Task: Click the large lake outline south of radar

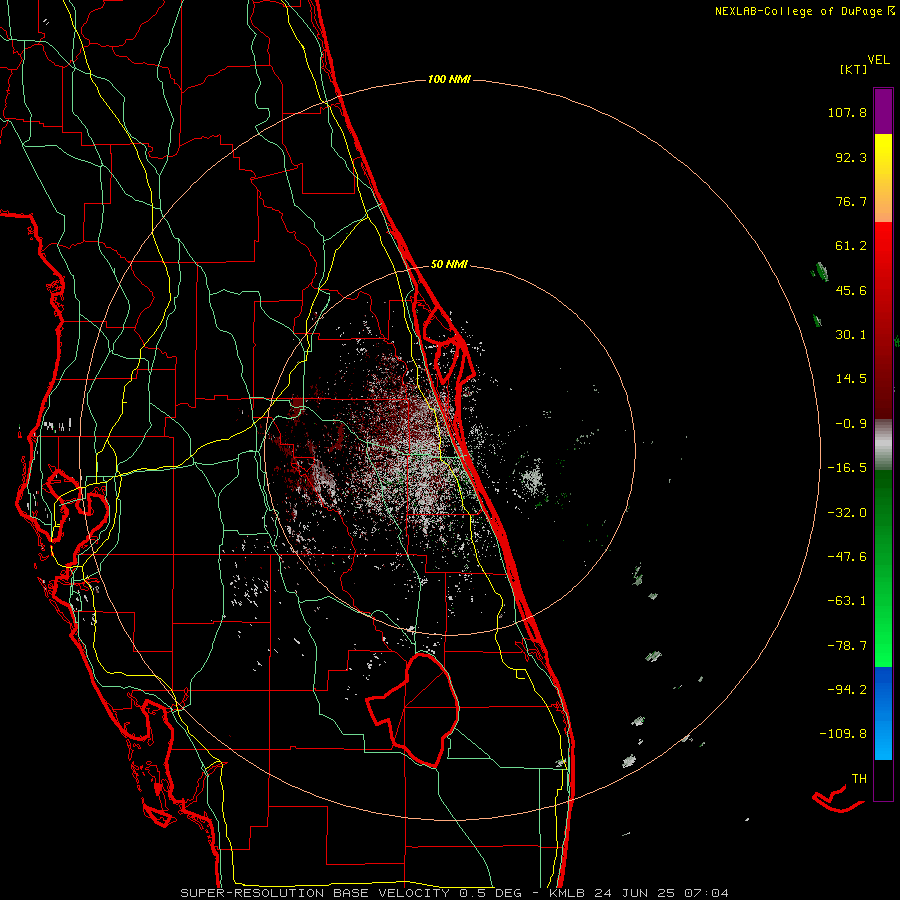Action: (413, 709)
